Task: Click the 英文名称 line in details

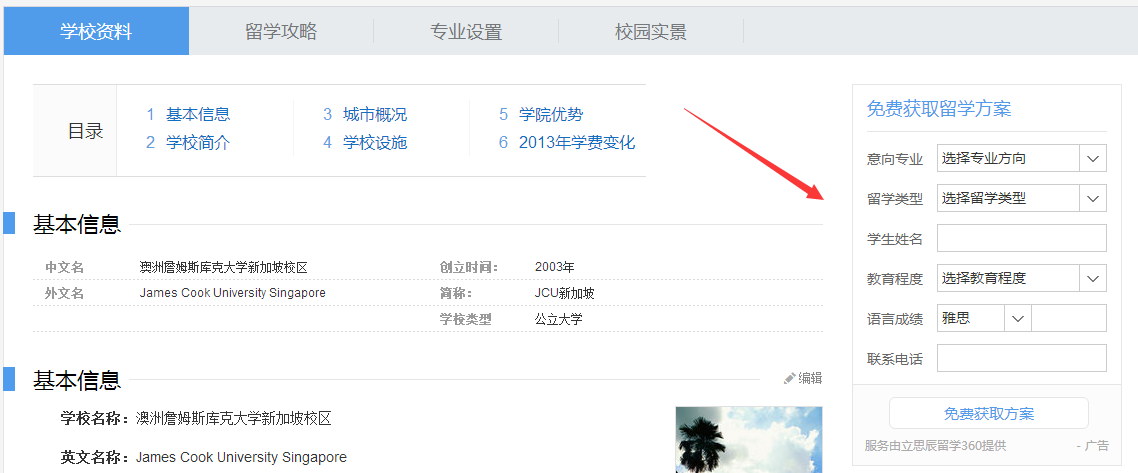Action: [204, 458]
